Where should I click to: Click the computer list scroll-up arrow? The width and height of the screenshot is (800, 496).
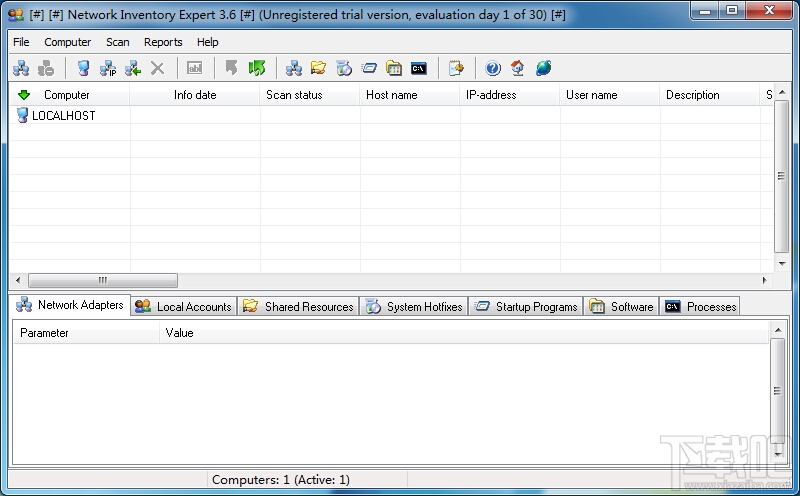(x=782, y=92)
